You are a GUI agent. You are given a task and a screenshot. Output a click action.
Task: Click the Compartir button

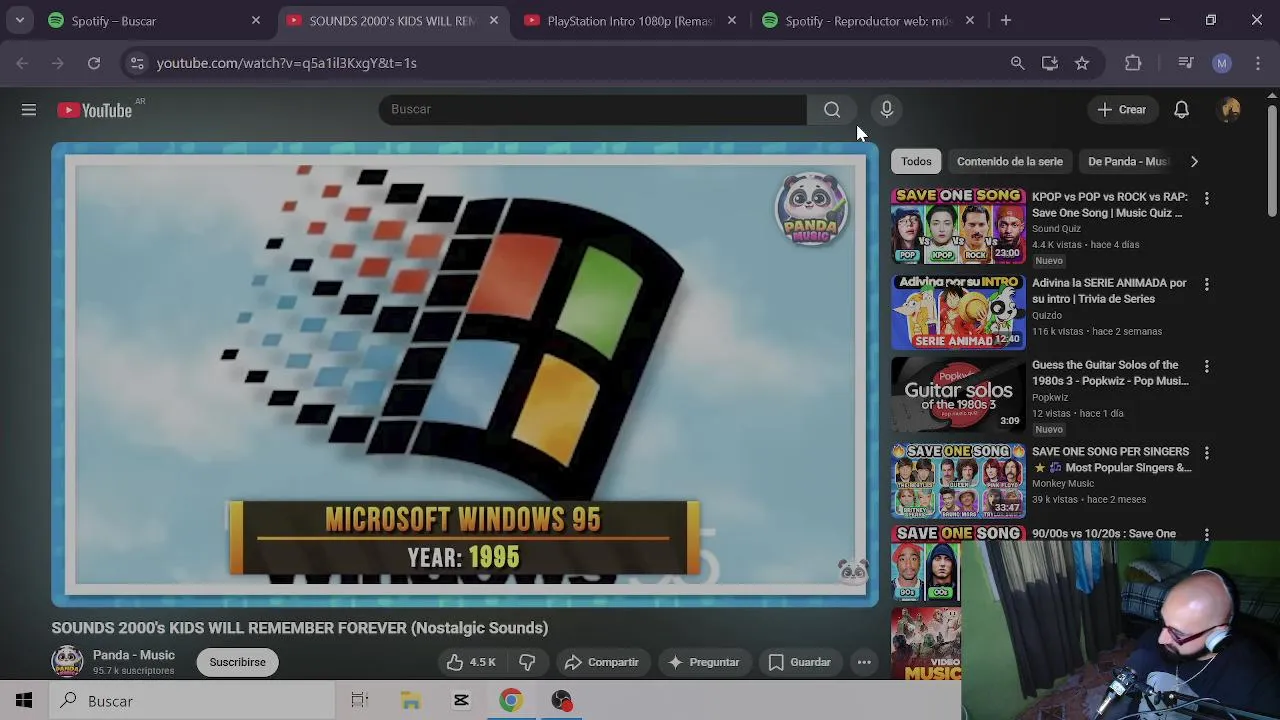tap(601, 662)
